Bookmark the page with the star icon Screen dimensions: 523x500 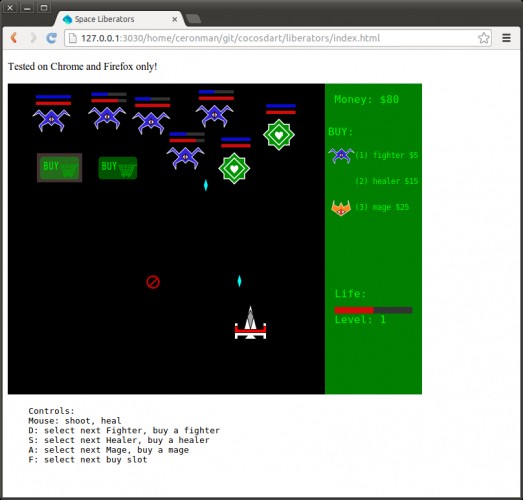click(483, 38)
